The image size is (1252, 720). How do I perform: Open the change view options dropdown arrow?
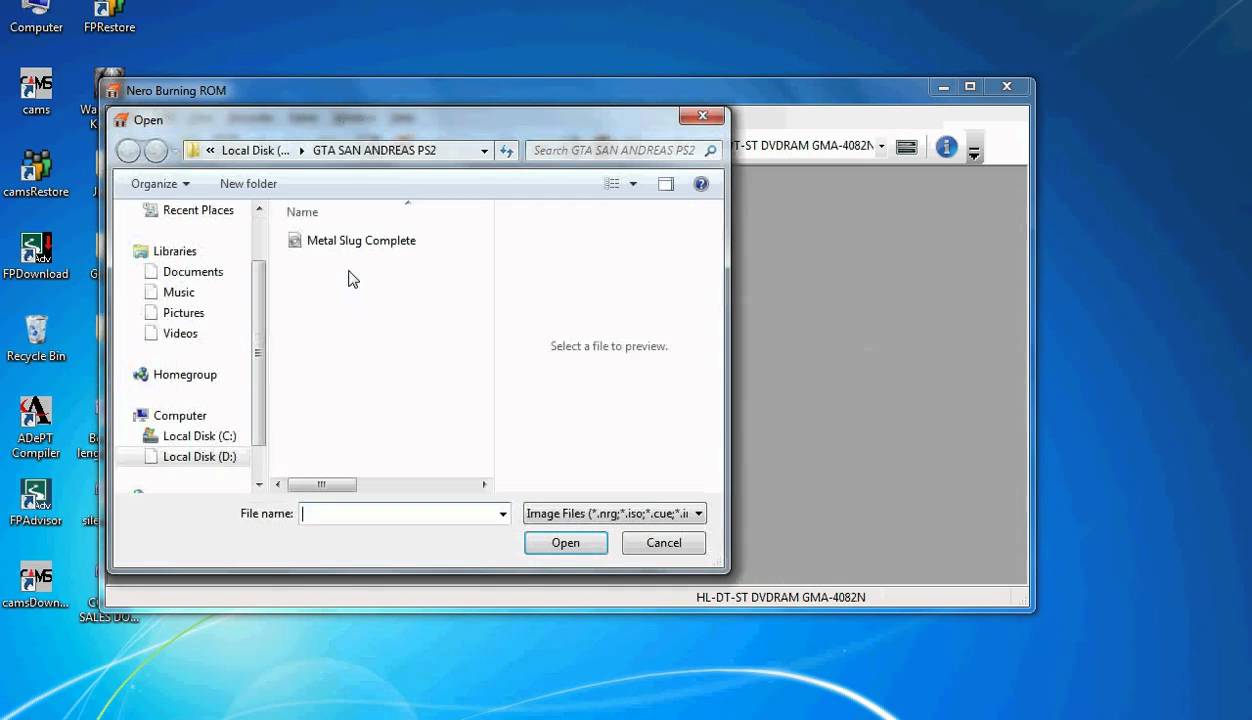click(633, 184)
